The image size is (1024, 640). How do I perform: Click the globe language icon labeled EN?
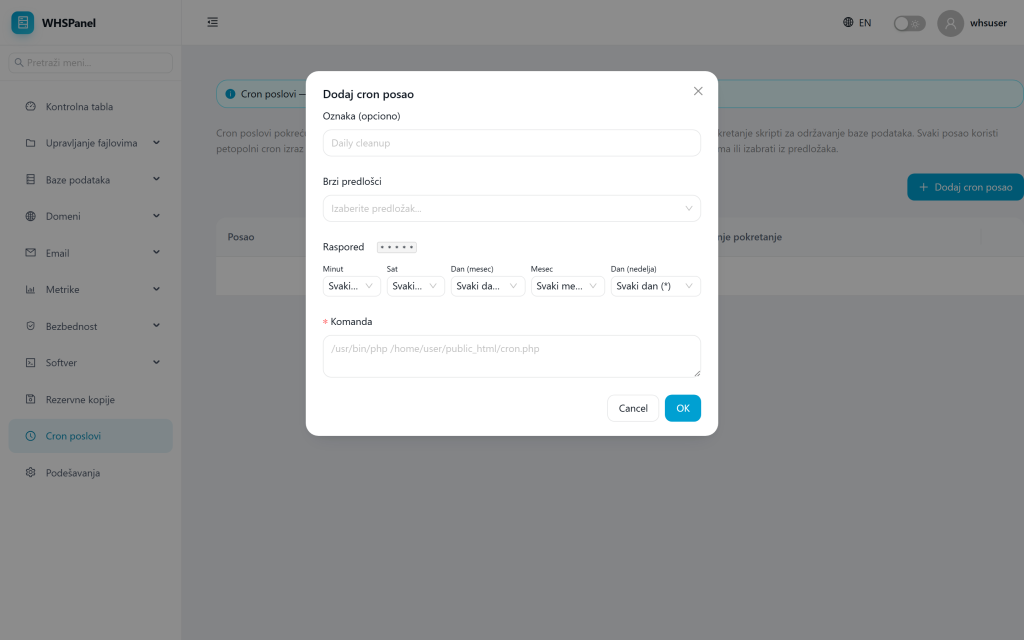tap(848, 22)
